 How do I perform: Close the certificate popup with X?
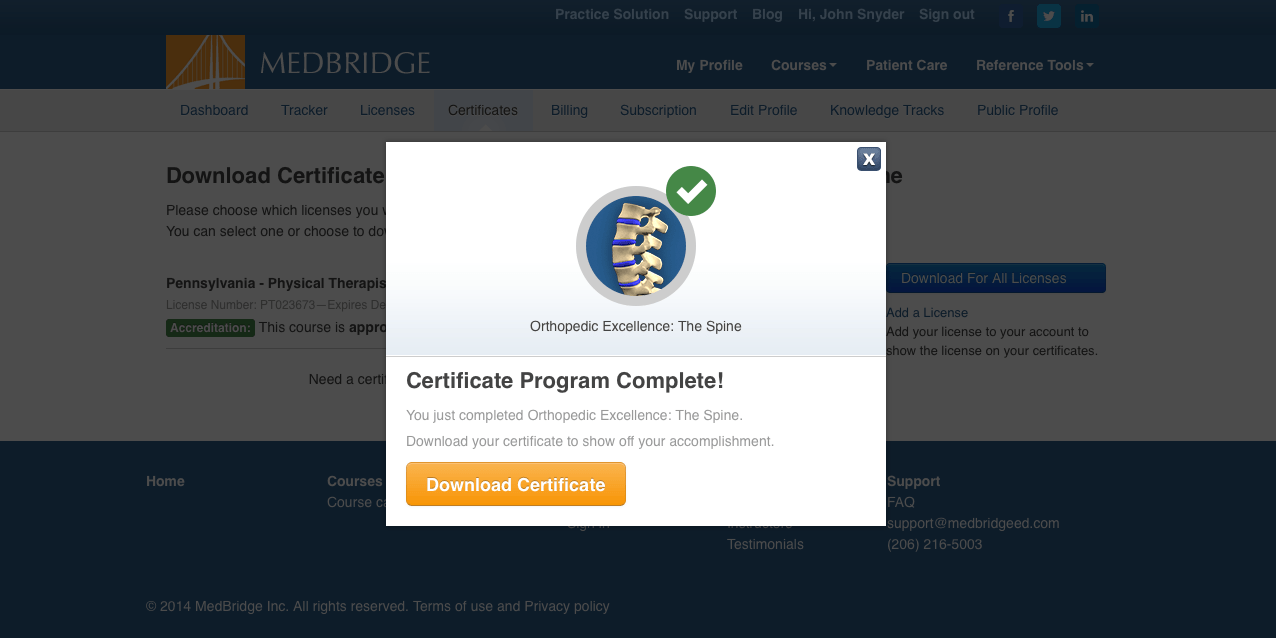click(x=869, y=158)
